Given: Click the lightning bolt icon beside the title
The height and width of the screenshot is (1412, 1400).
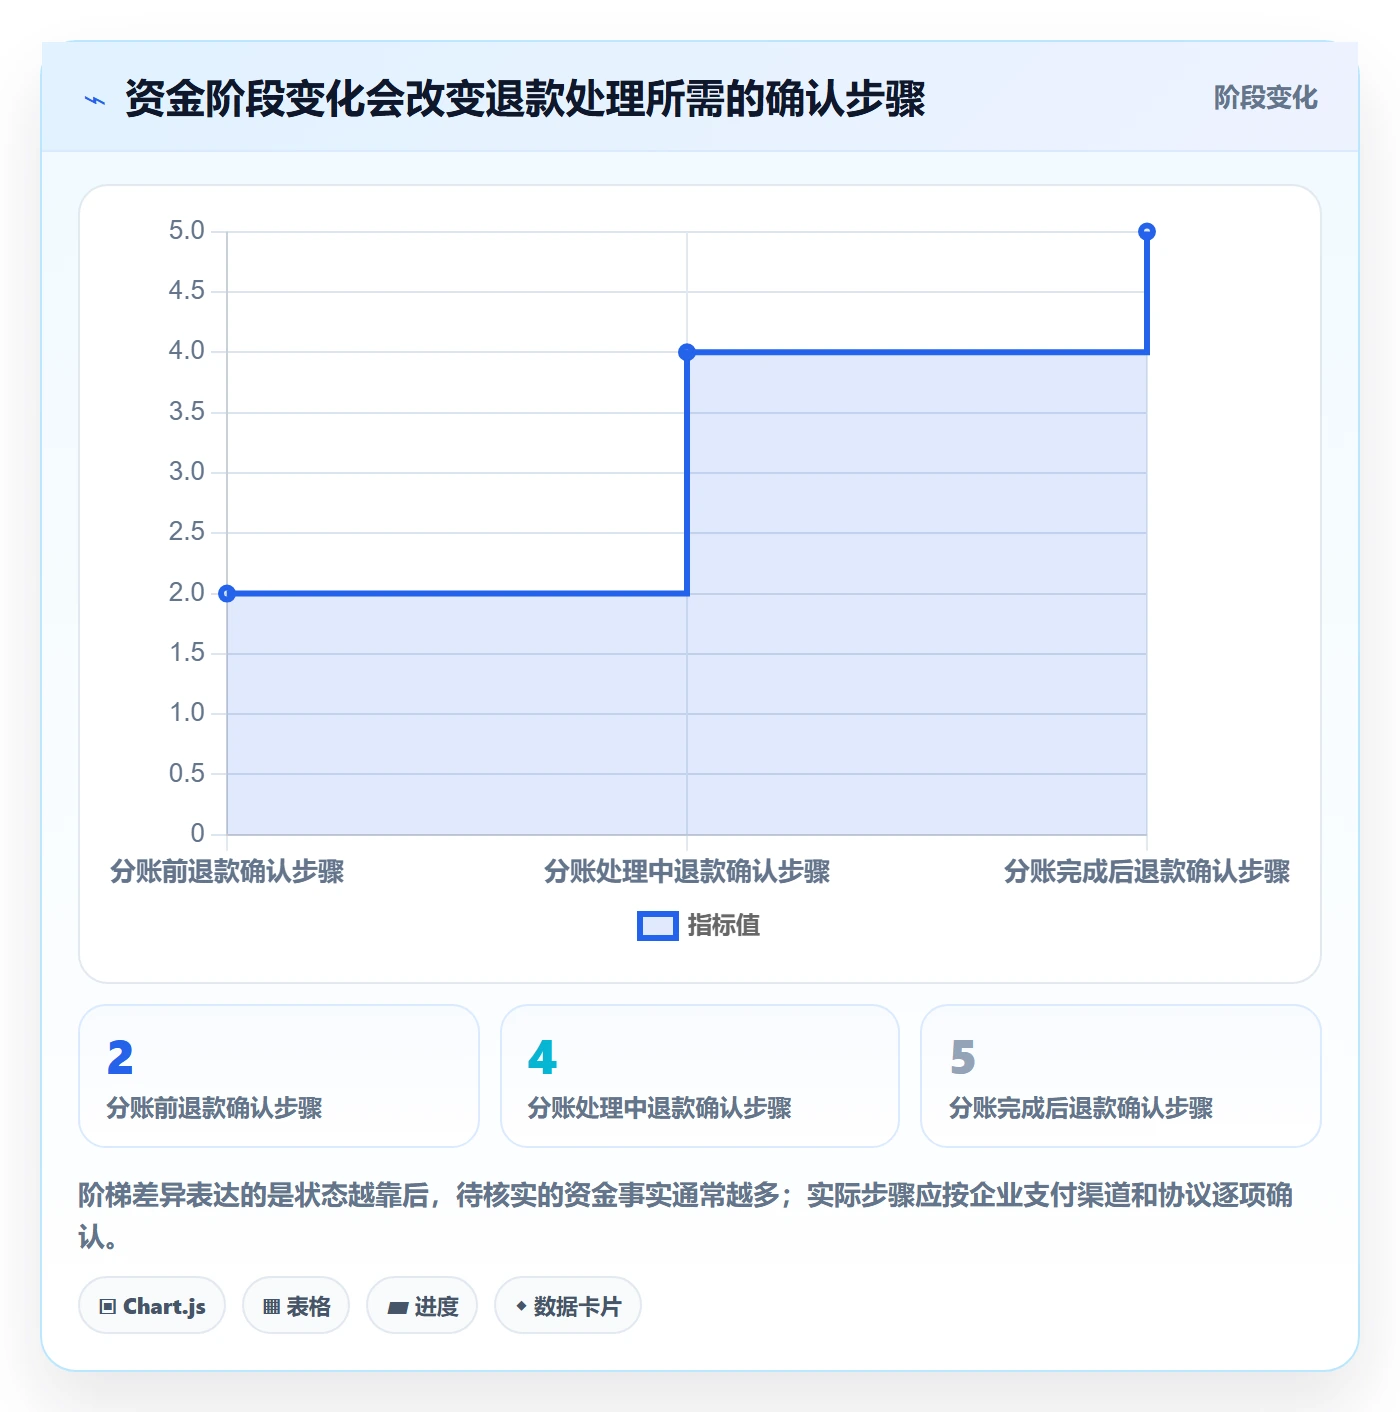Looking at the screenshot, I should click(95, 100).
